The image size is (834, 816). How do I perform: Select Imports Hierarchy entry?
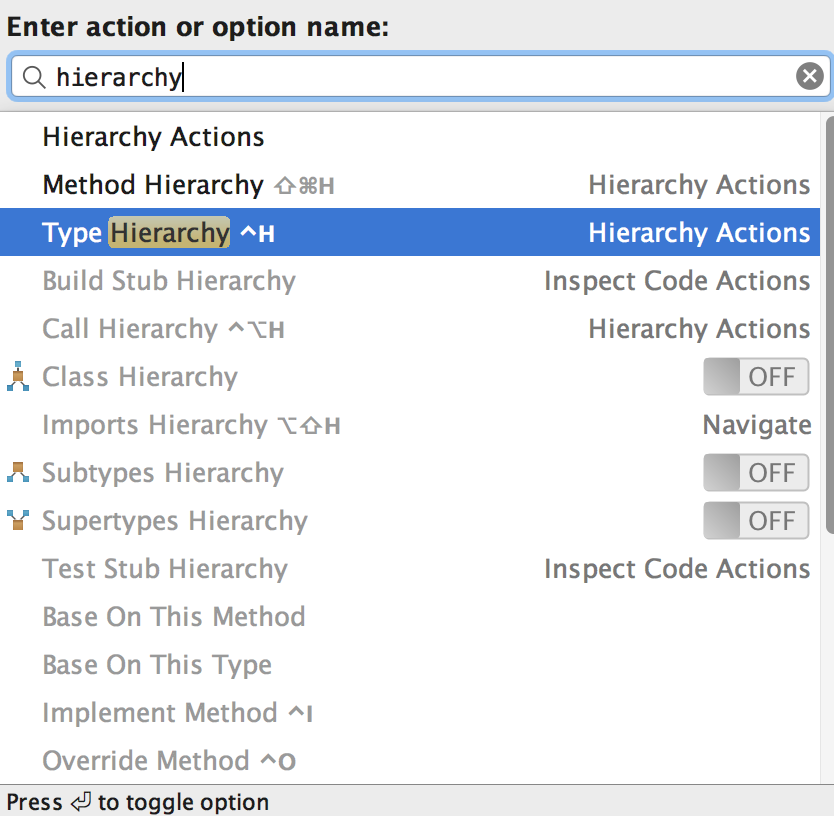click(x=155, y=425)
